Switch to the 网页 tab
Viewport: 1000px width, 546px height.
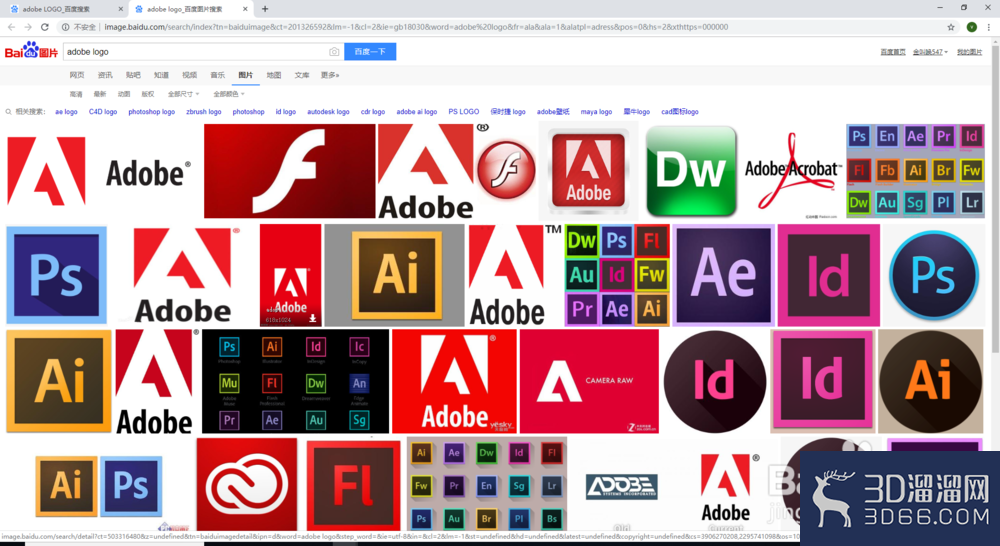pyautogui.click(x=77, y=75)
